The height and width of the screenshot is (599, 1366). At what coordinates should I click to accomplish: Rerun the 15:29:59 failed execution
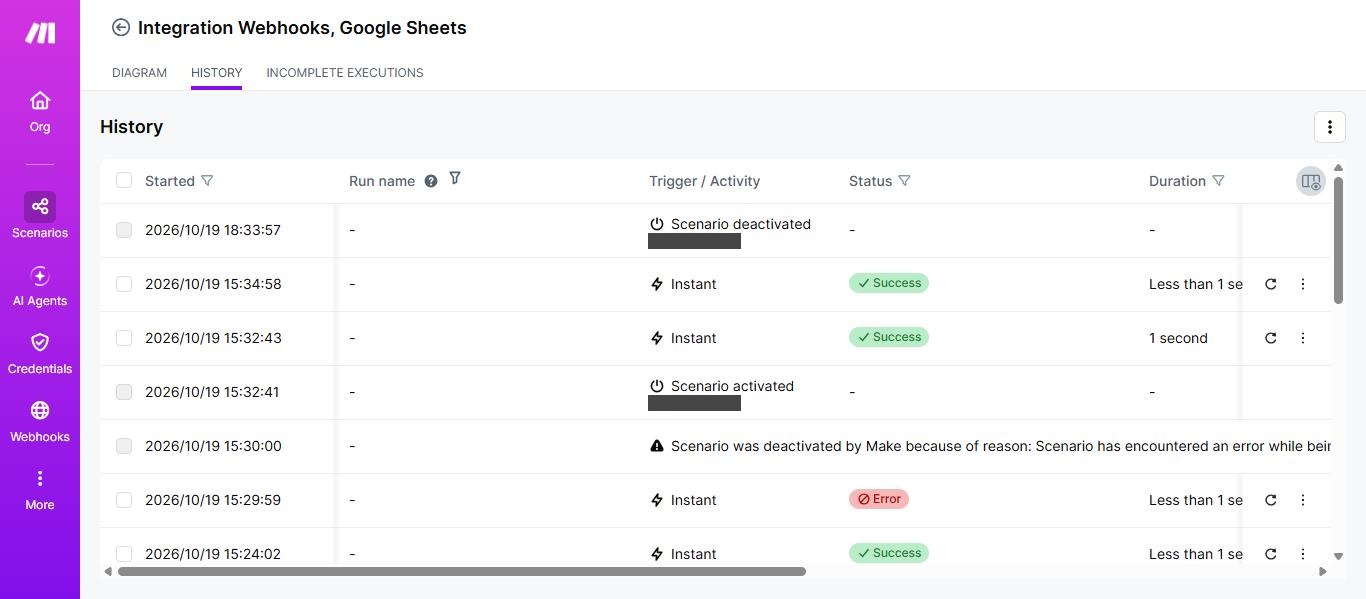point(1271,500)
